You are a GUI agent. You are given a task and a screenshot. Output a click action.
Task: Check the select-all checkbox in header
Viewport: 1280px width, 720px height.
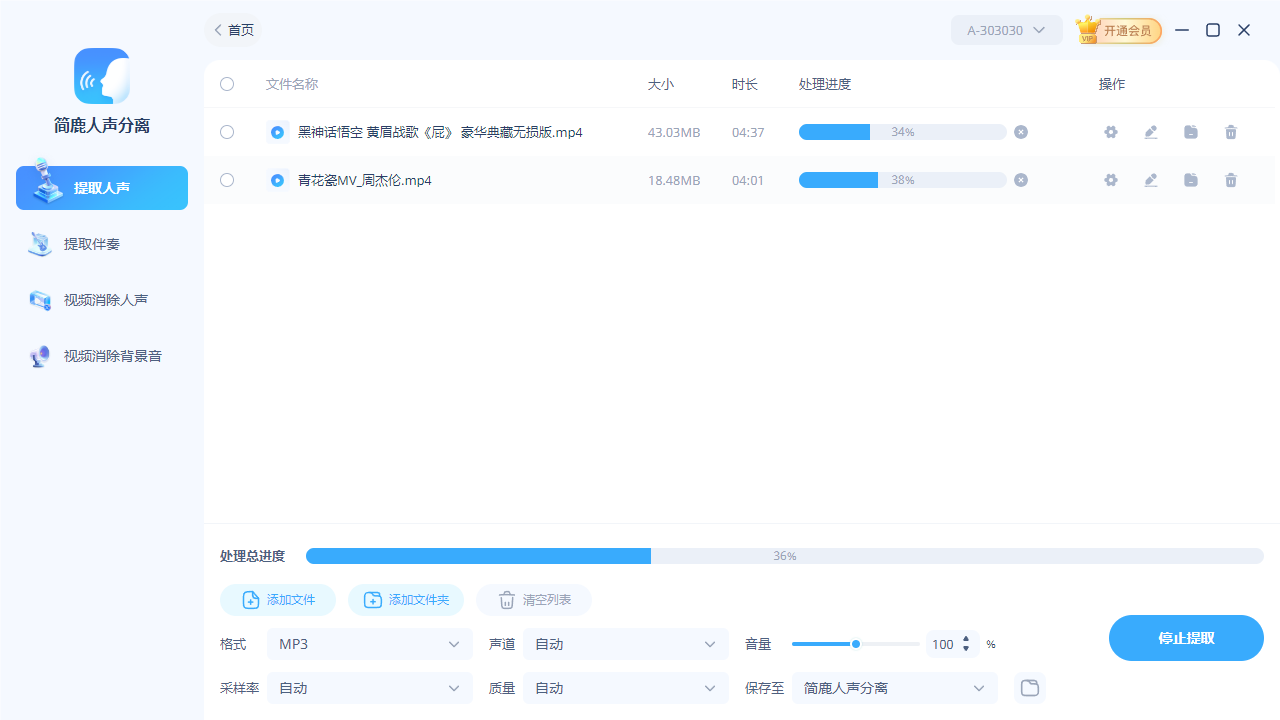point(227,84)
